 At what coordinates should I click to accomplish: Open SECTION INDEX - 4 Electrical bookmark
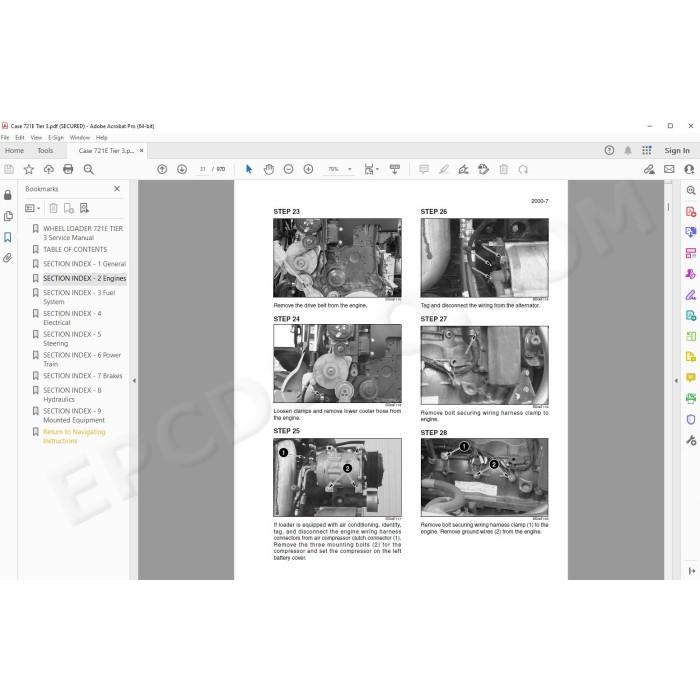pyautogui.click(x=72, y=318)
